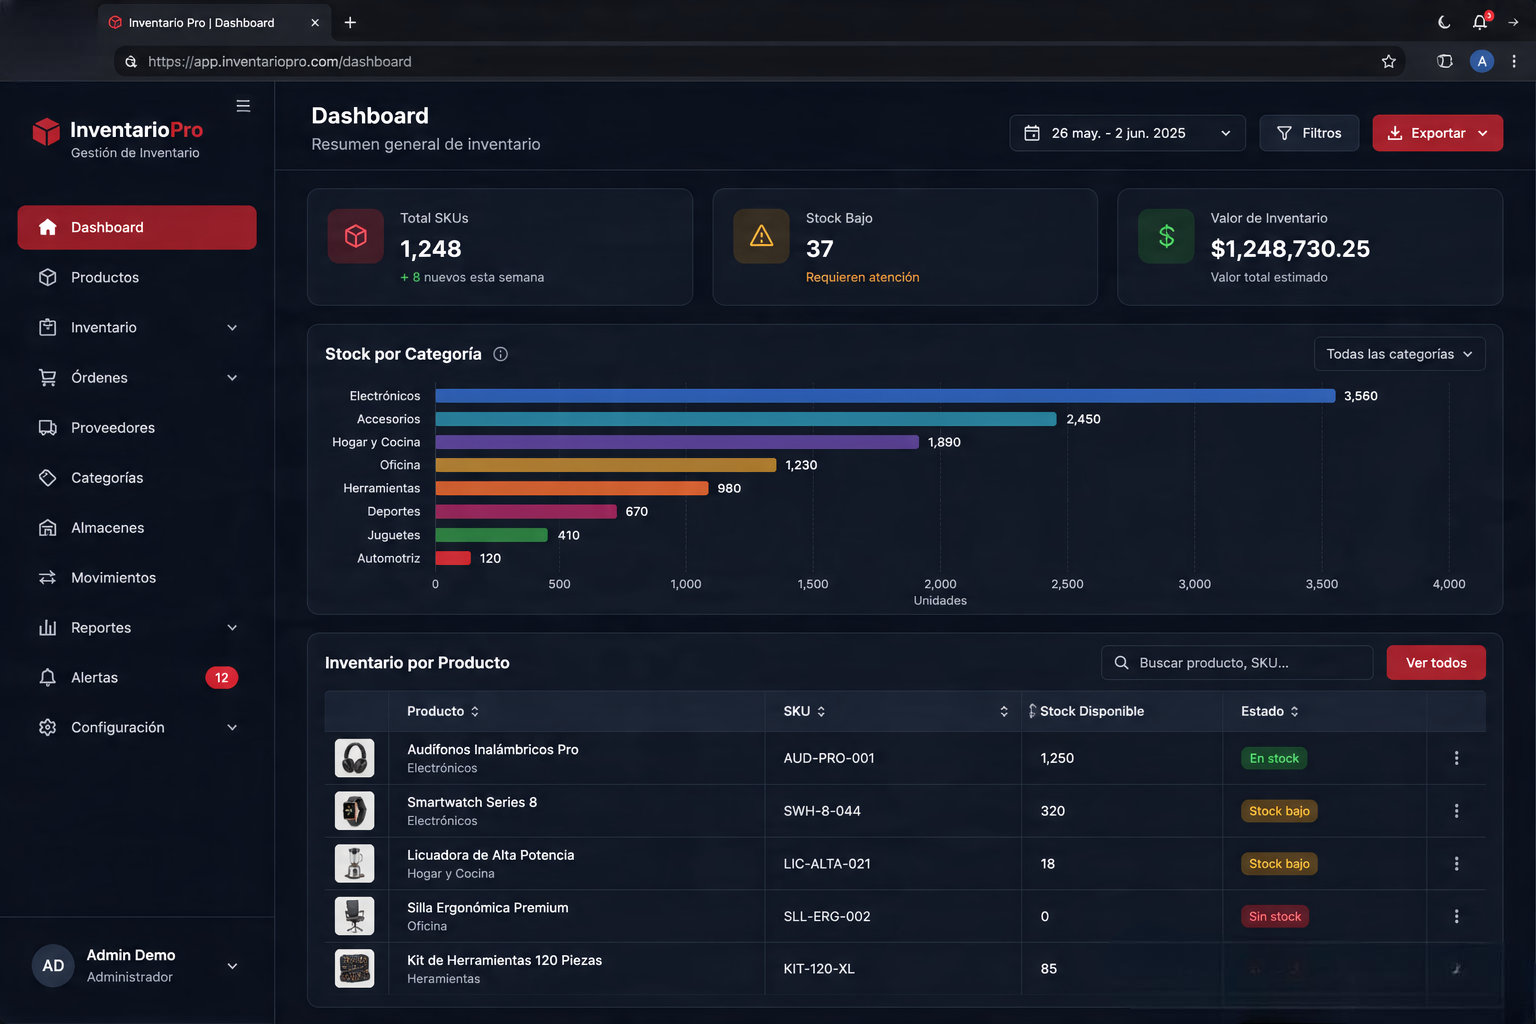Click the AD user avatar
The image size is (1536, 1024).
[x=53, y=966]
